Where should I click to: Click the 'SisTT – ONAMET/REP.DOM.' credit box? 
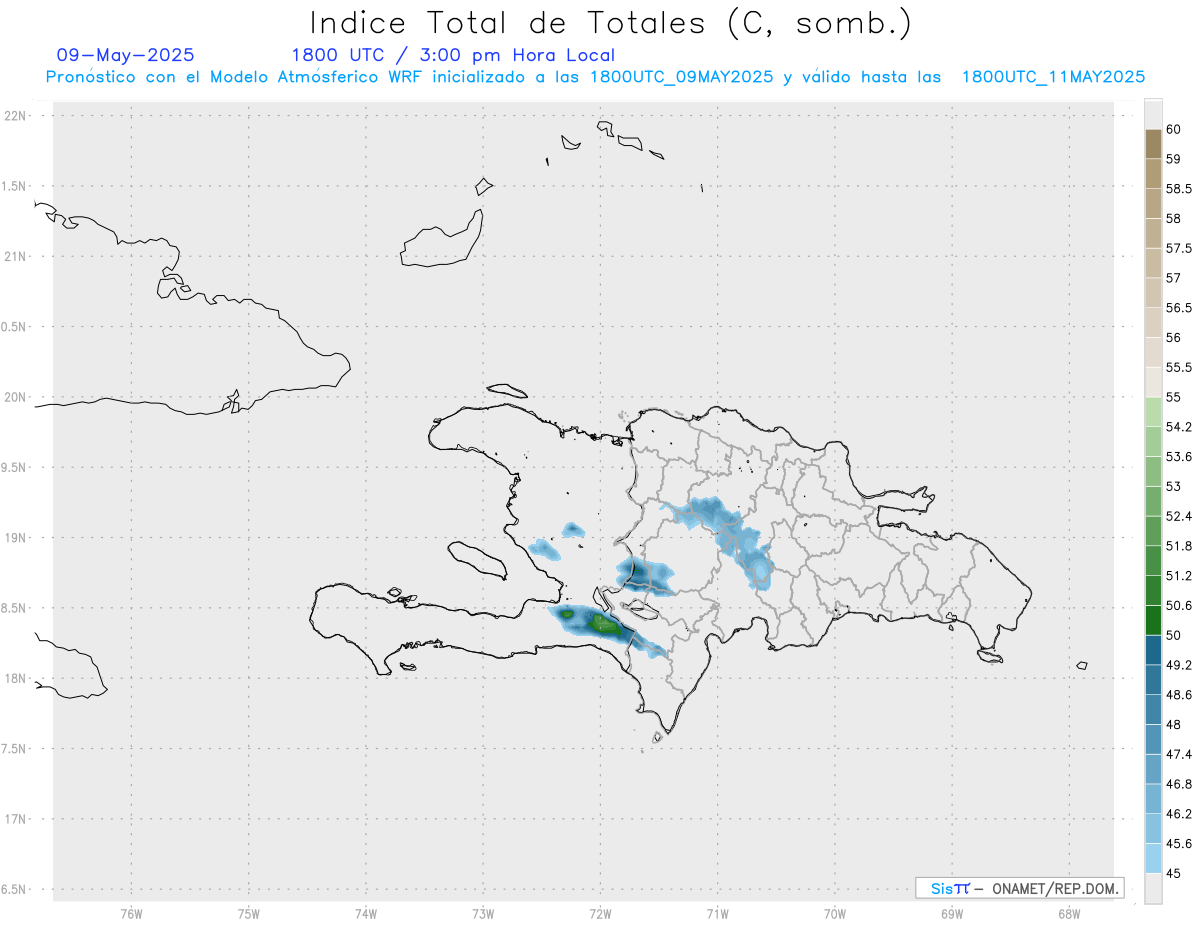[1019, 888]
